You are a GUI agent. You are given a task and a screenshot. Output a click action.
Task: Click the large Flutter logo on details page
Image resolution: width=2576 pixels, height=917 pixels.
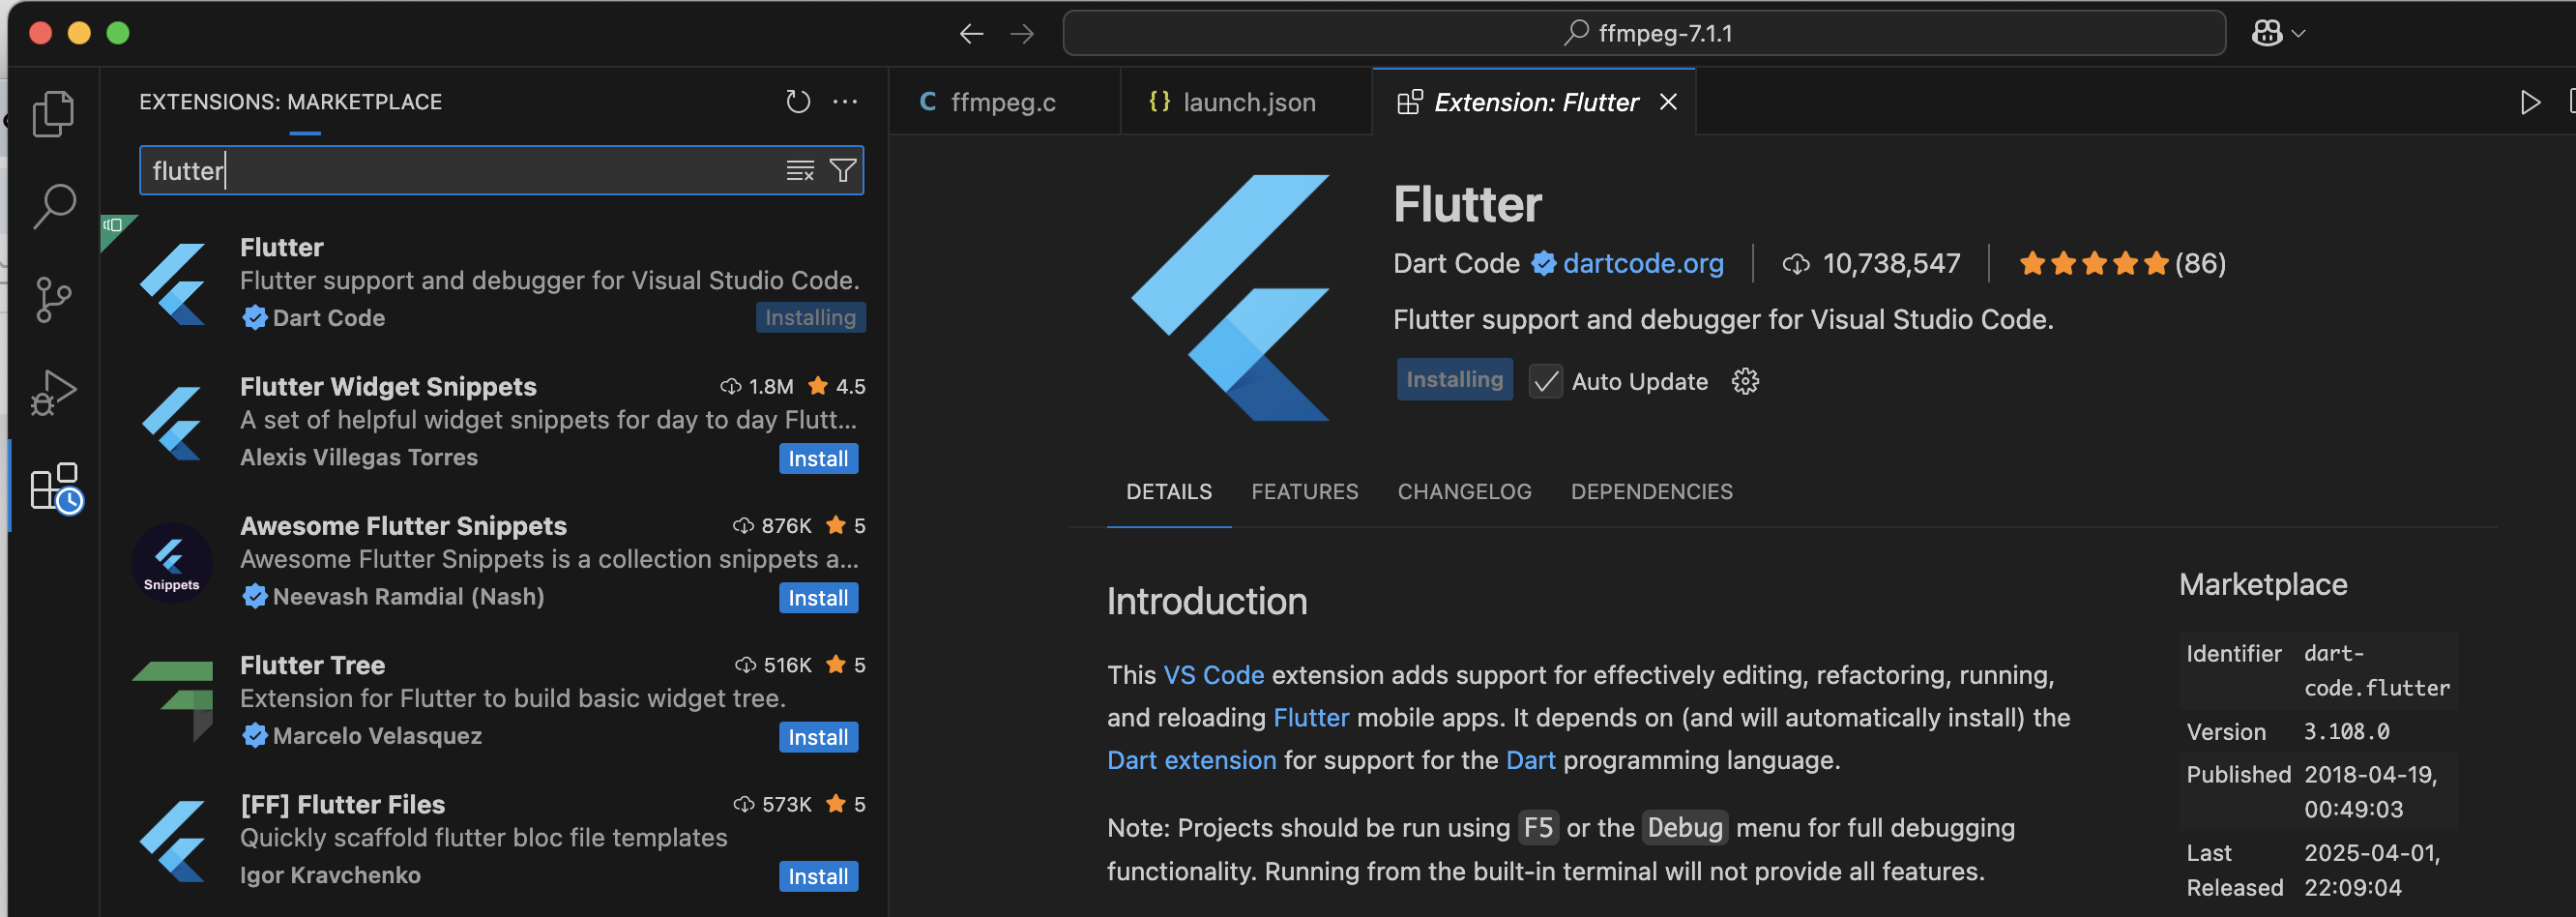coord(1230,298)
